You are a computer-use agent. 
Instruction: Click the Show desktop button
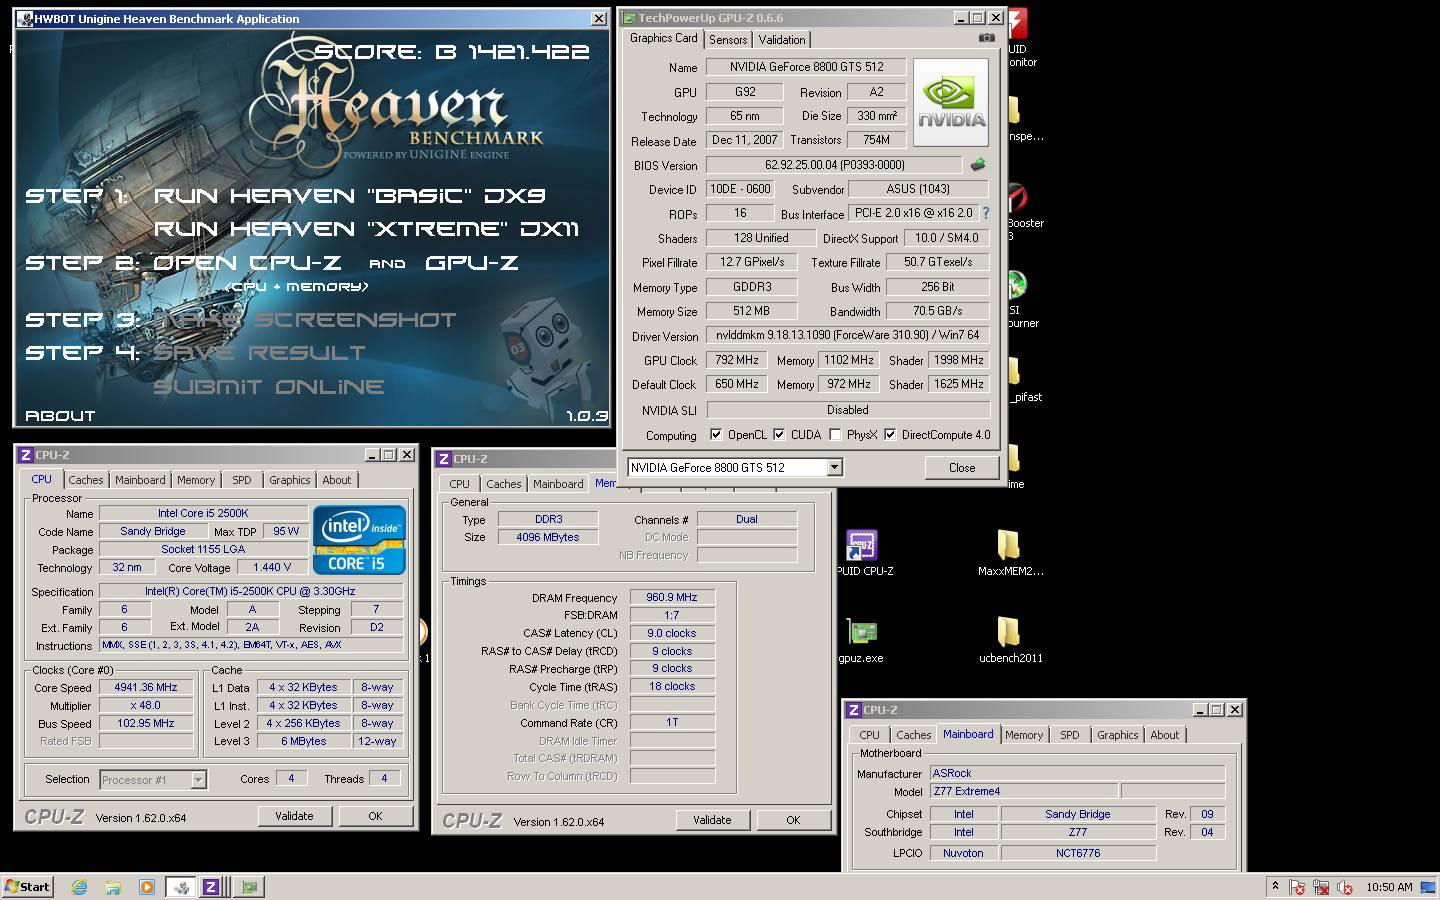click(1429, 887)
